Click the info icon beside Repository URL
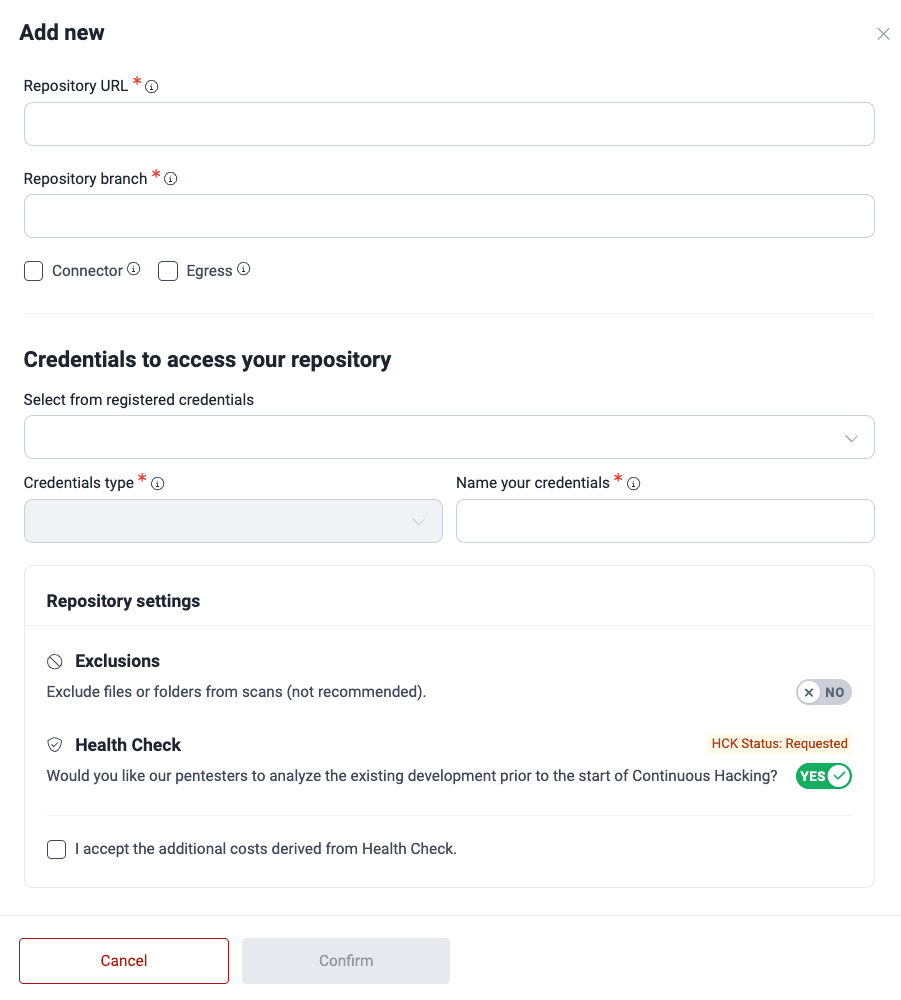 151,86
